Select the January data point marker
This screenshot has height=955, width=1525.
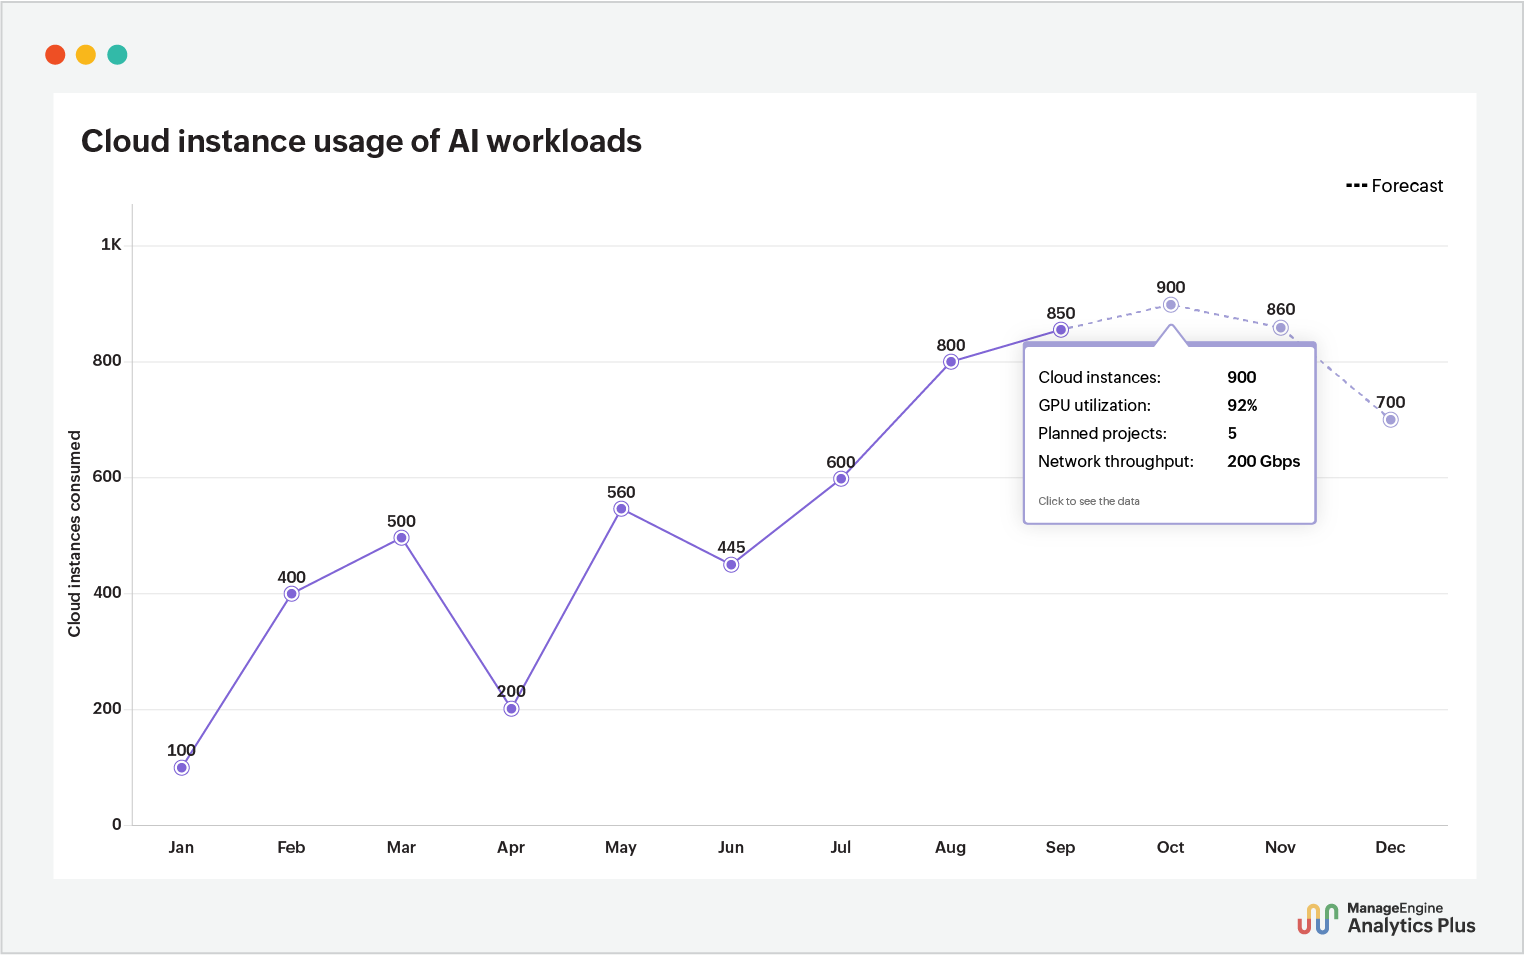pyautogui.click(x=181, y=767)
